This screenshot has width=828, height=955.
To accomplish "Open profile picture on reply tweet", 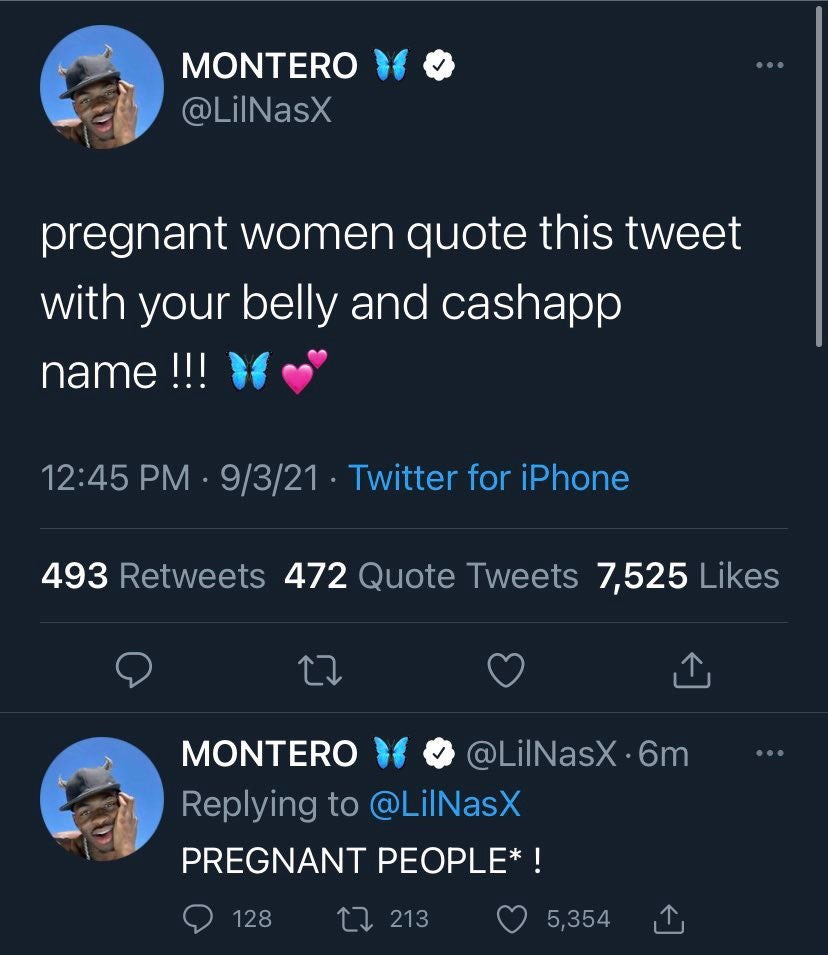I will (x=101, y=799).
